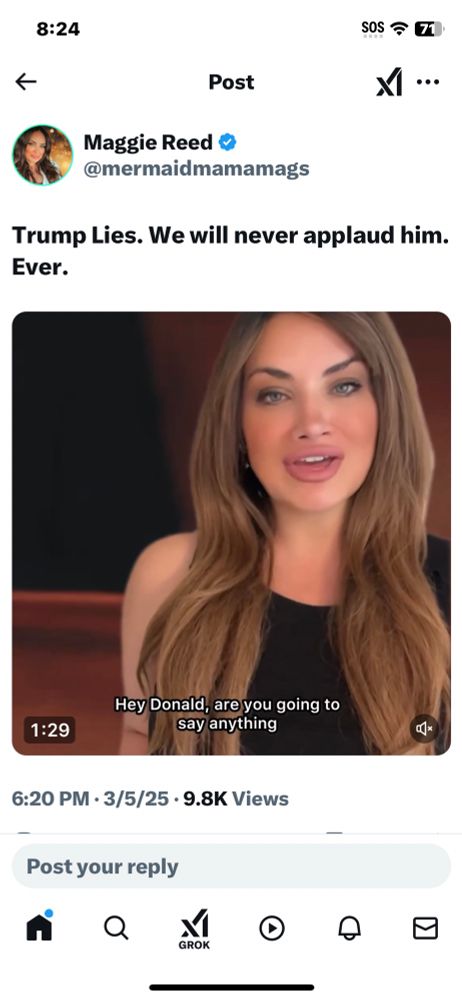462x1000 pixels.
Task: Open the three-dot more options menu
Action: [x=428, y=82]
